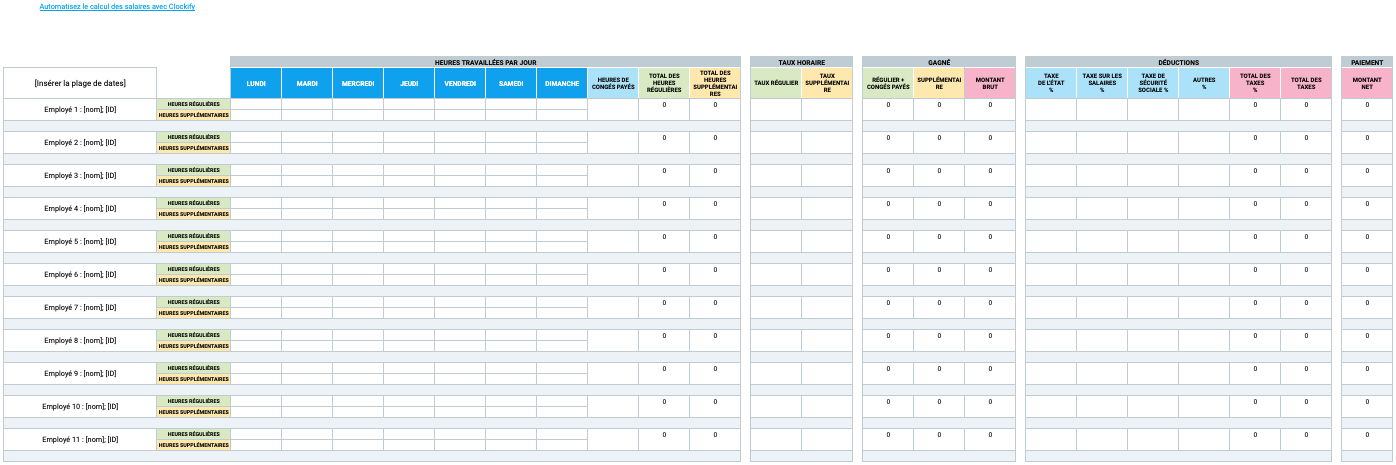Select the 'Employé 5 : [nom]; [ID]' cell

80,241
